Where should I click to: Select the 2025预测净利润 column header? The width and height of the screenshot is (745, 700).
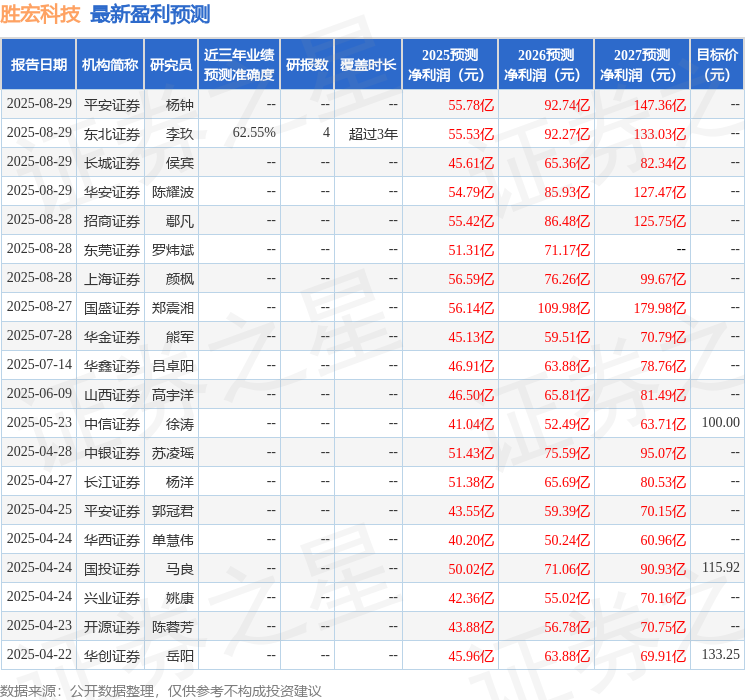coord(449,65)
